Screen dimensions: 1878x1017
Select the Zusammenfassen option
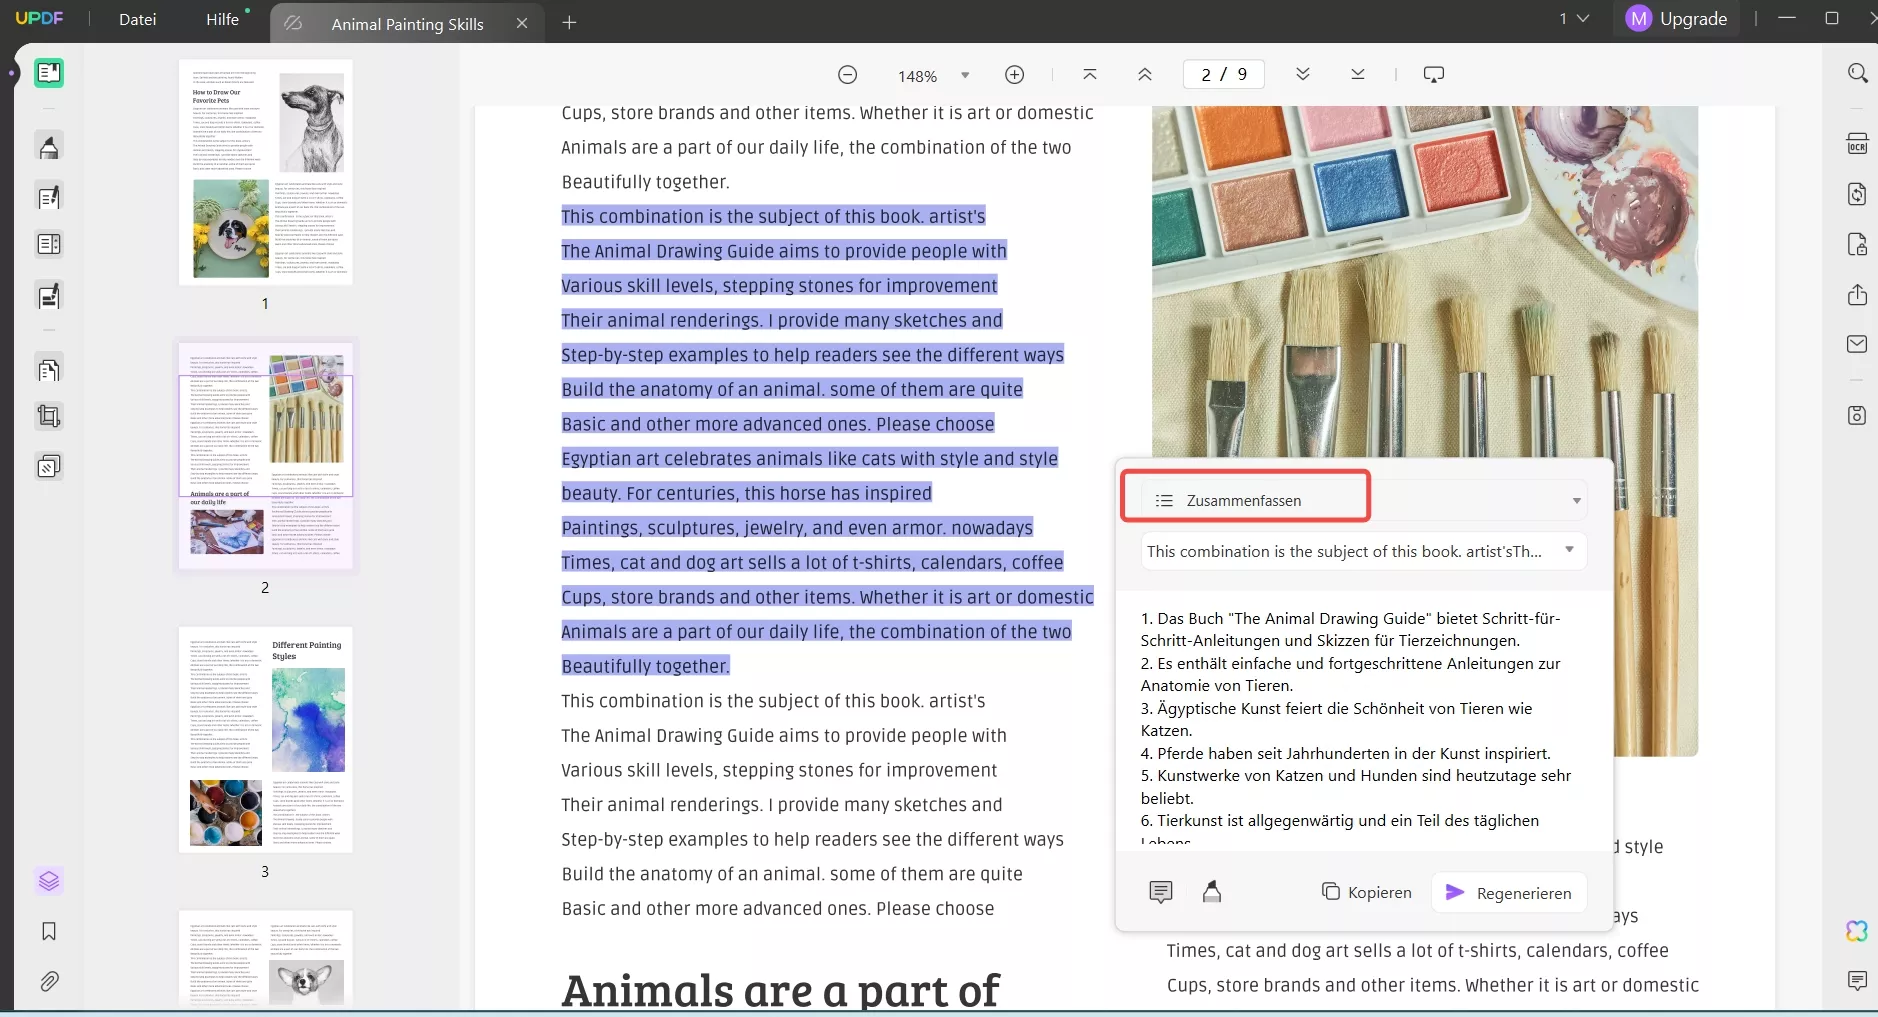tap(1244, 500)
